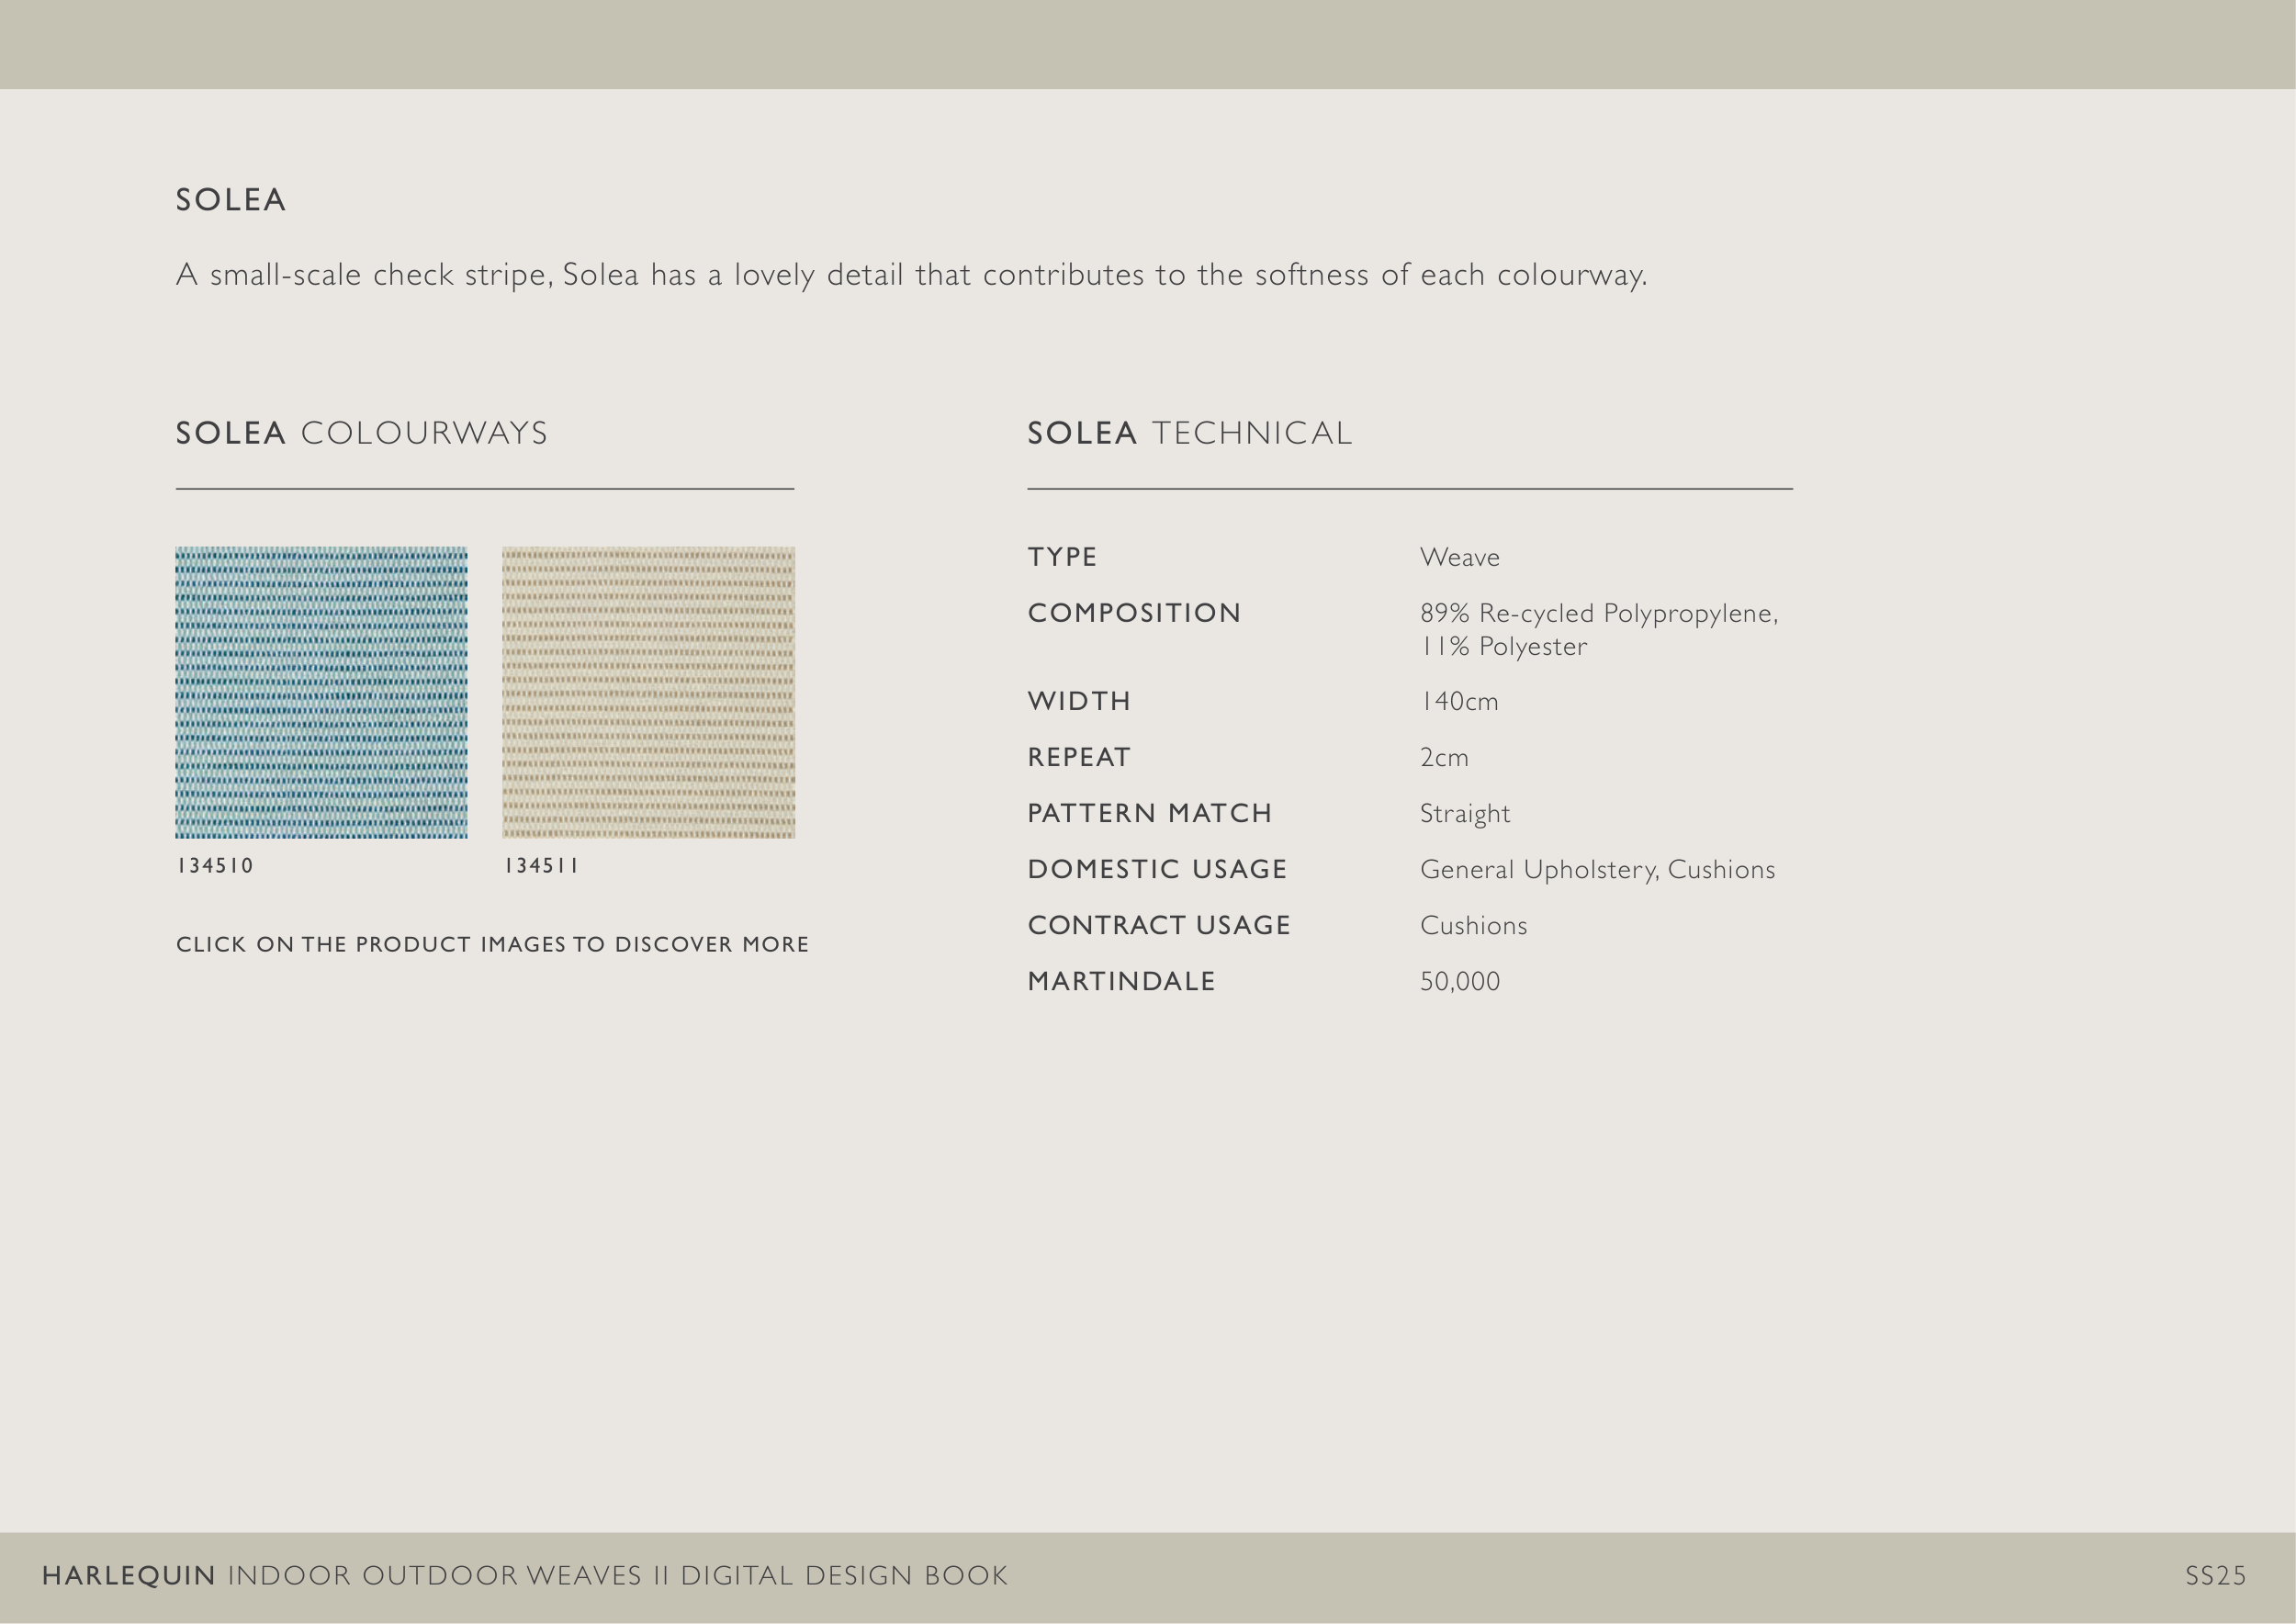Click the Straight pattern match value

pos(1464,814)
